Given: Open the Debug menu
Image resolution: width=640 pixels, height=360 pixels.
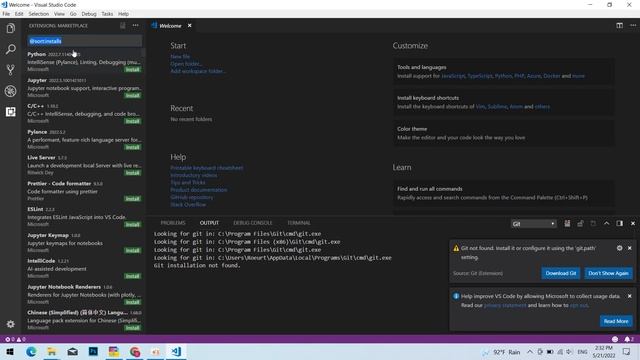Looking at the screenshot, I should point(89,13).
